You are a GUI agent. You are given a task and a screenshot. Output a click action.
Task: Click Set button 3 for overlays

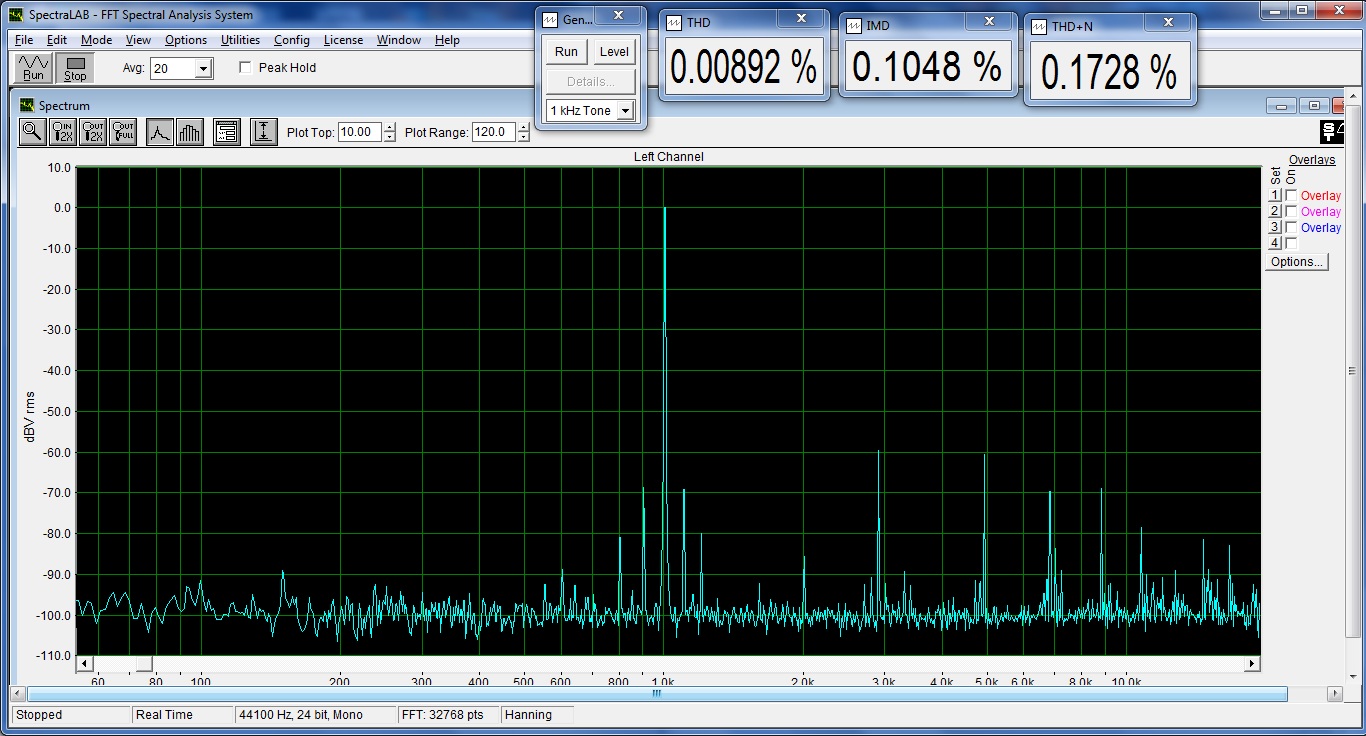[x=1275, y=228]
